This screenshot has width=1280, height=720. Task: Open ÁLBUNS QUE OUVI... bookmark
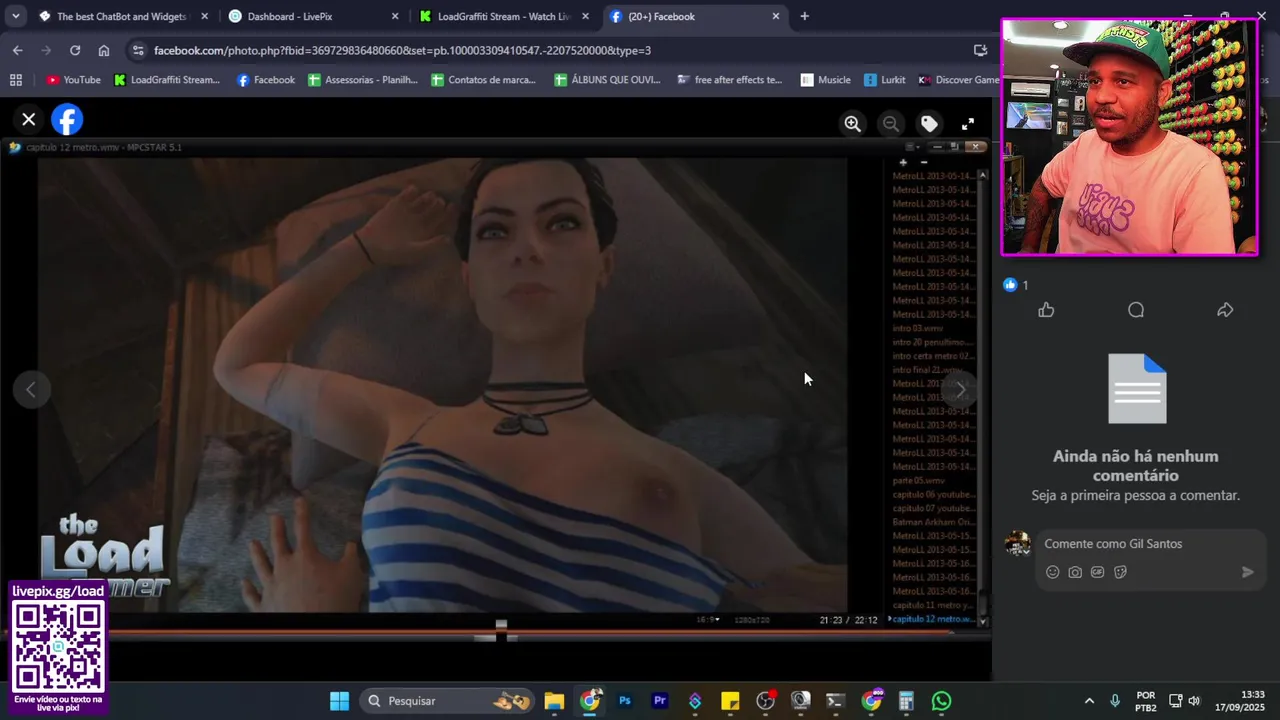pyautogui.click(x=607, y=80)
